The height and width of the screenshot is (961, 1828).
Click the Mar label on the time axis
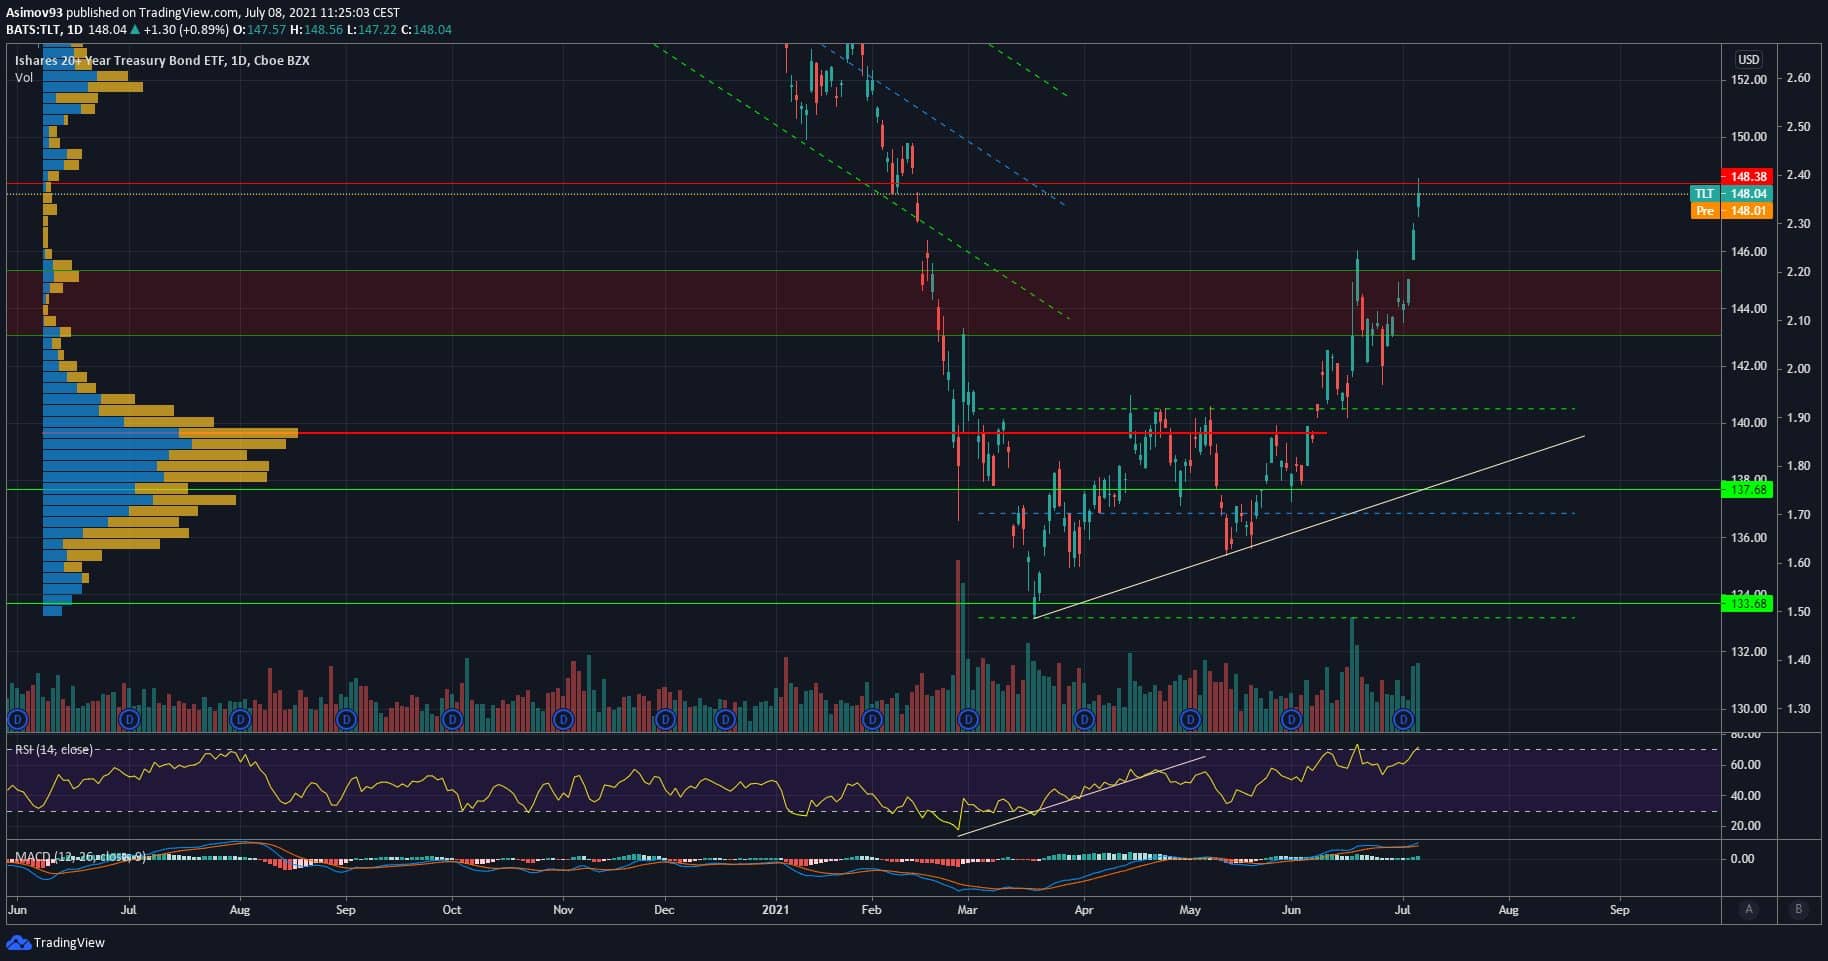[x=967, y=910]
